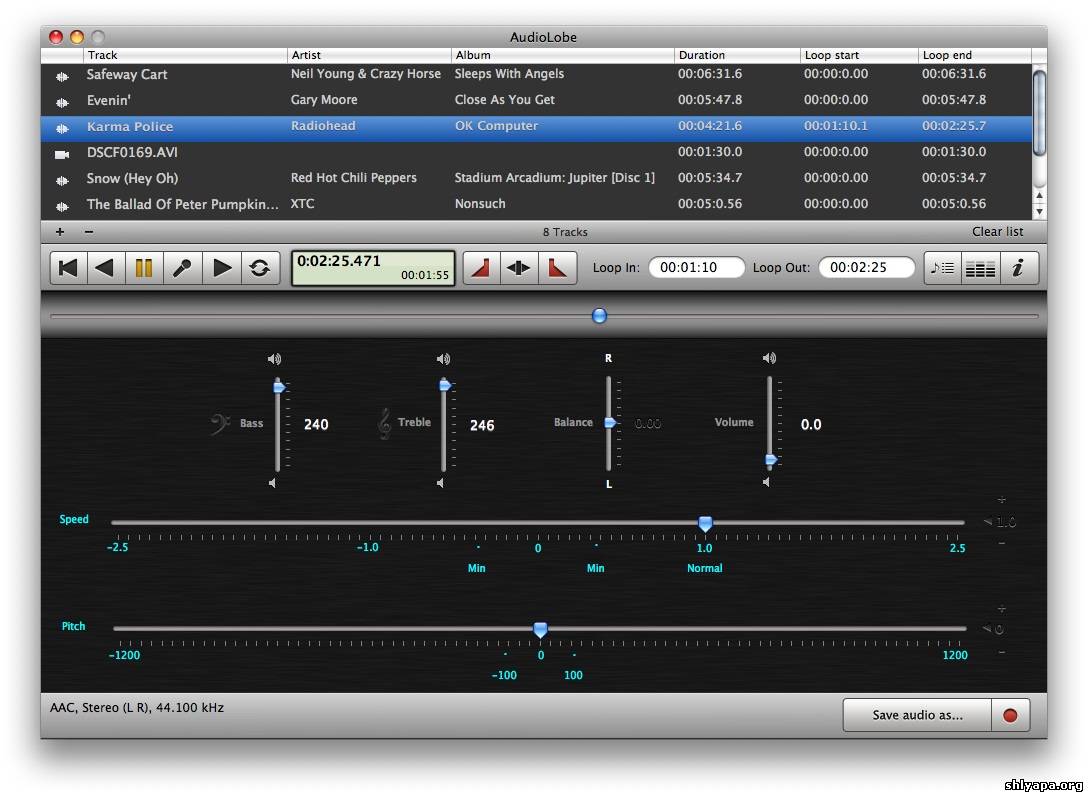This screenshot has width=1088, height=795.
Task: Open the info panel button
Action: click(x=1018, y=268)
